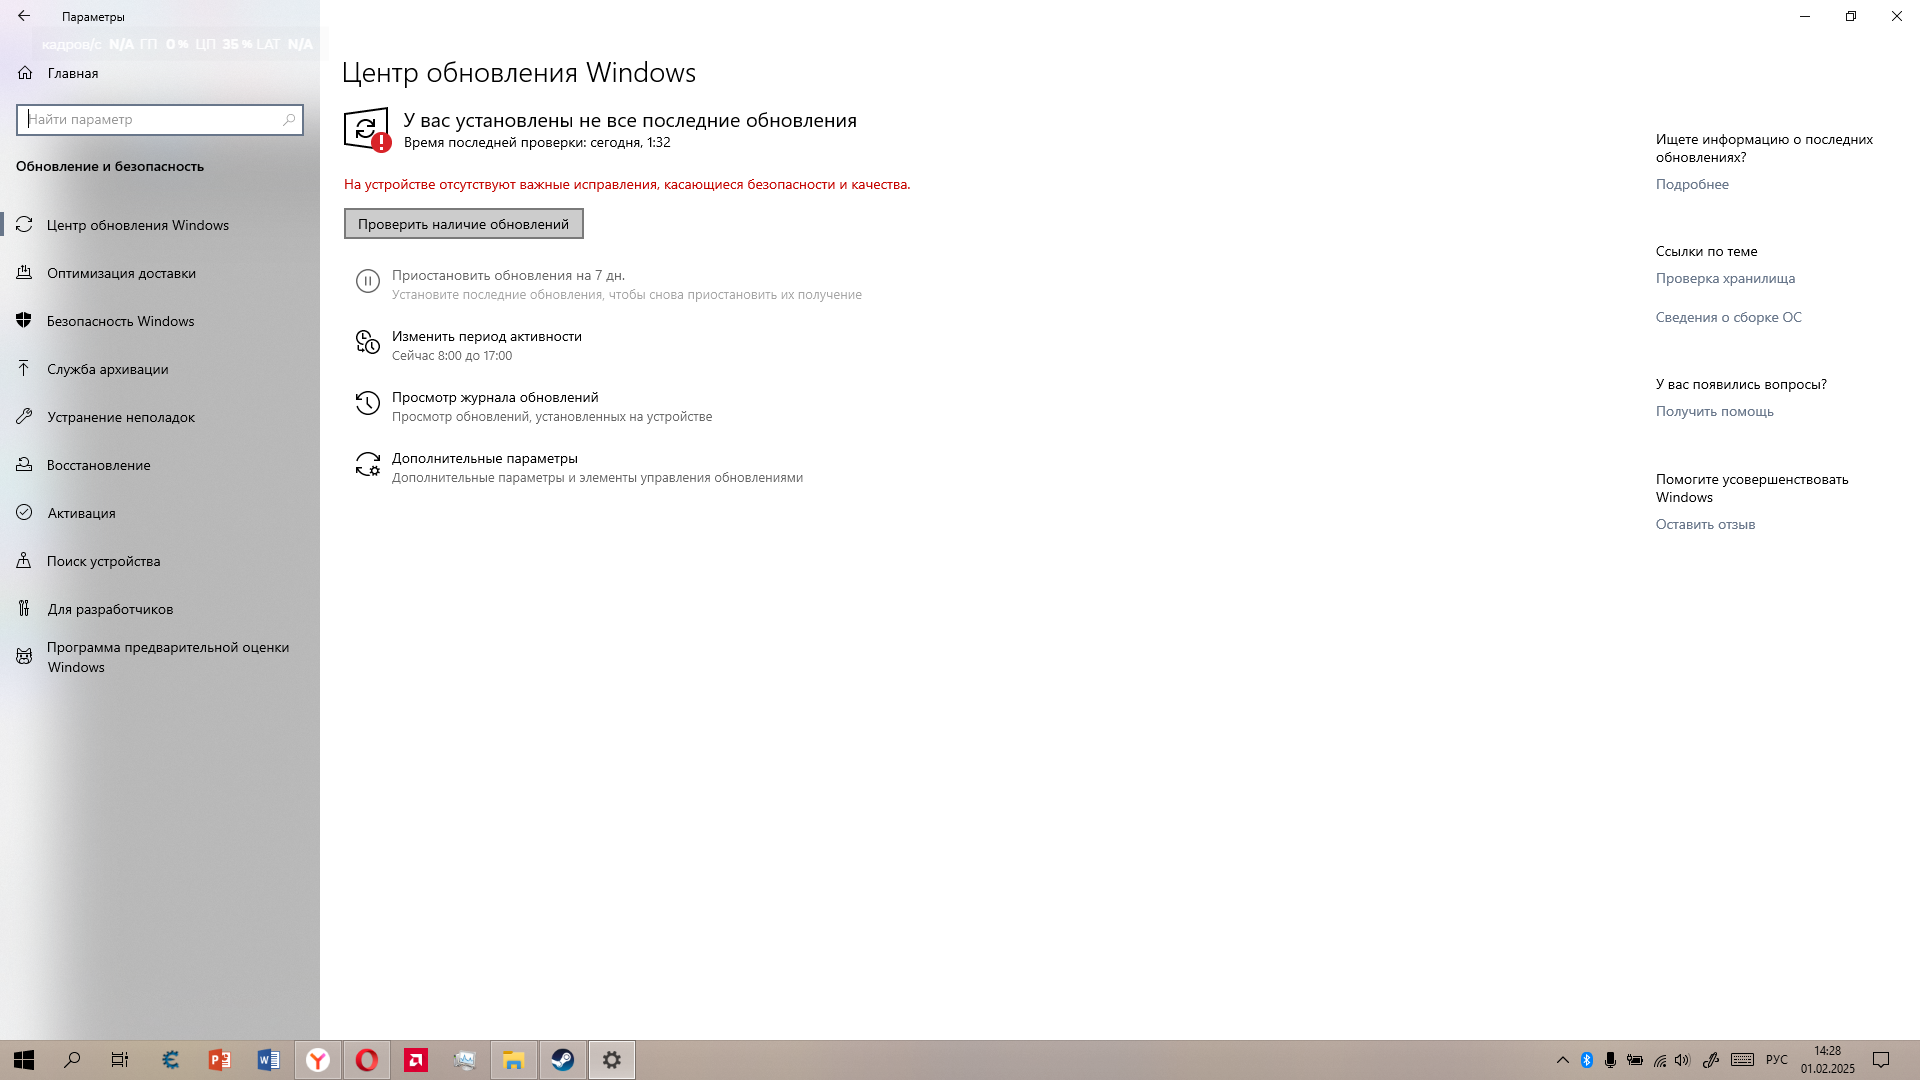Click the update status icon with red alert
The height and width of the screenshot is (1080, 1920).
tap(367, 130)
